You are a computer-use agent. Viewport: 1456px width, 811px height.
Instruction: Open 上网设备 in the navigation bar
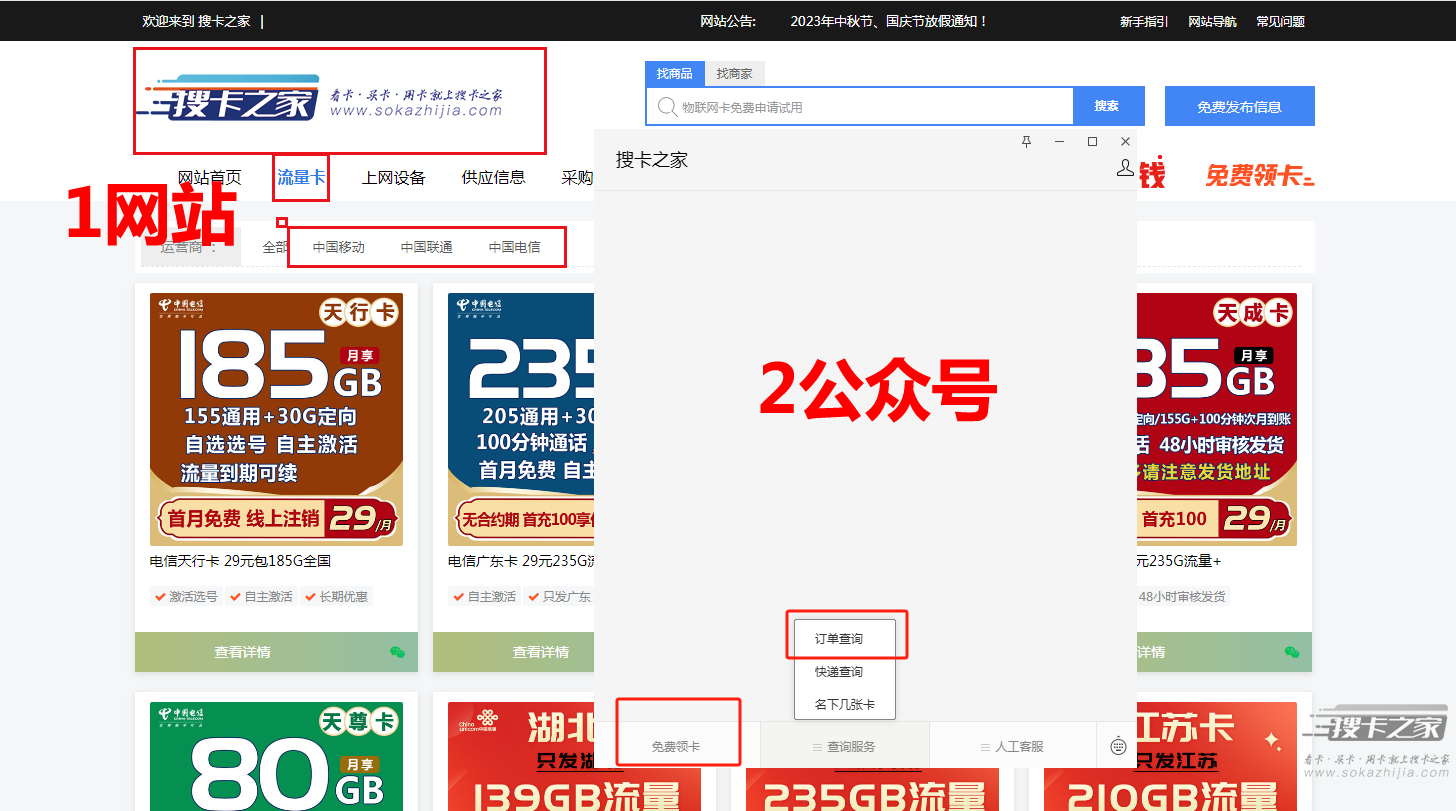tap(394, 178)
